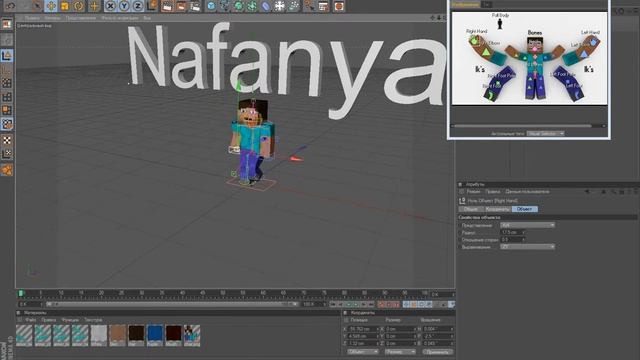Open the Объект dropdown in coordinates panel
Viewport: 640px width, 360px height.
pos(363,352)
